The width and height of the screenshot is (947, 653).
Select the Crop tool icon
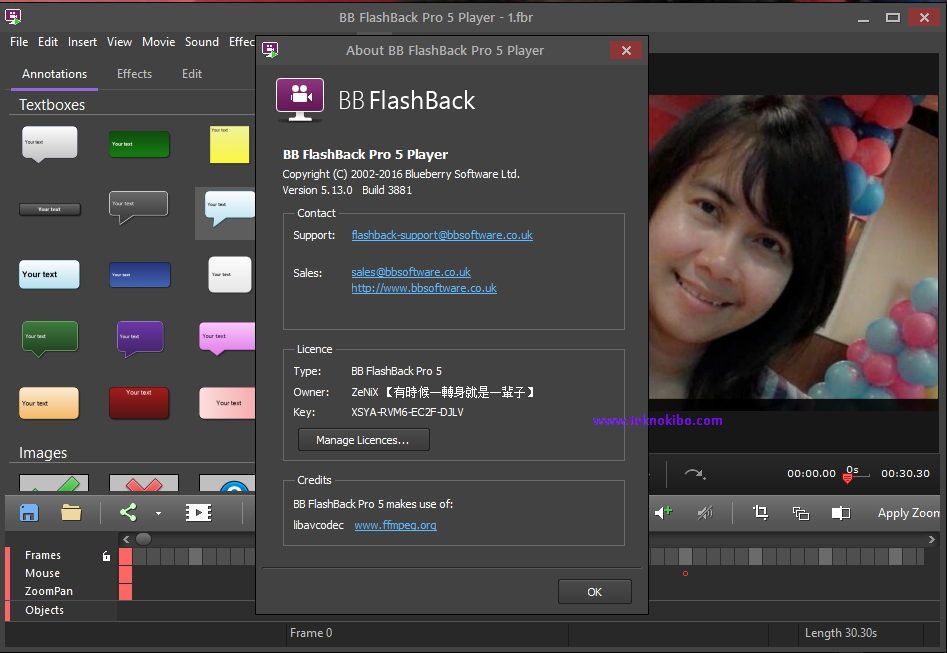[x=760, y=513]
